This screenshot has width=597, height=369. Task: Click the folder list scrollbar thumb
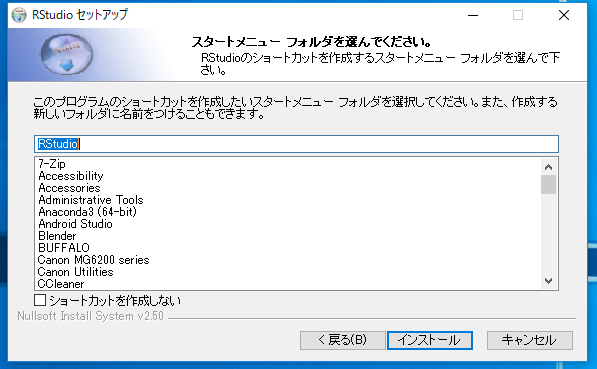(548, 184)
